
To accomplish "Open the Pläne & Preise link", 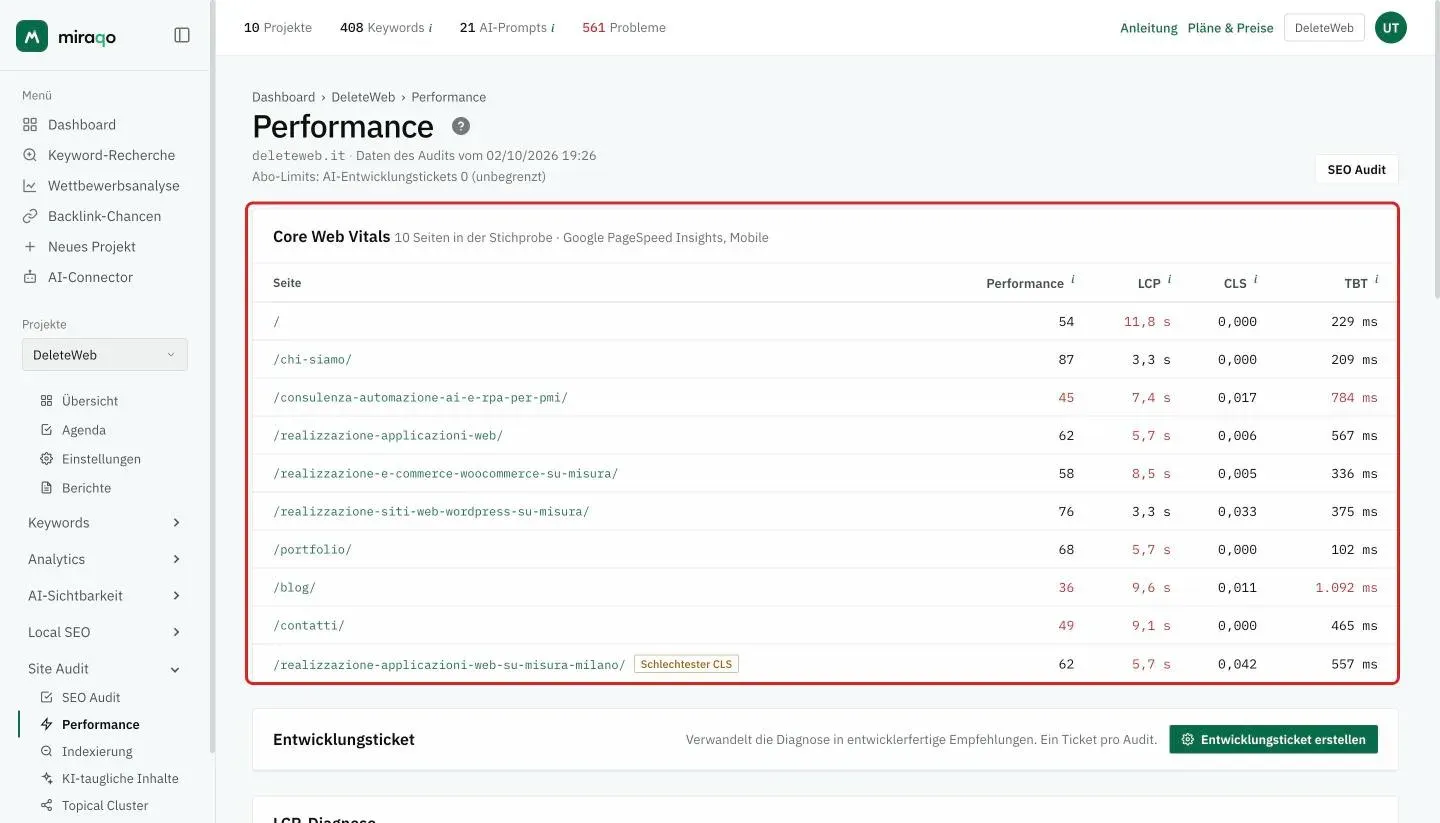I will click(x=1230, y=28).
